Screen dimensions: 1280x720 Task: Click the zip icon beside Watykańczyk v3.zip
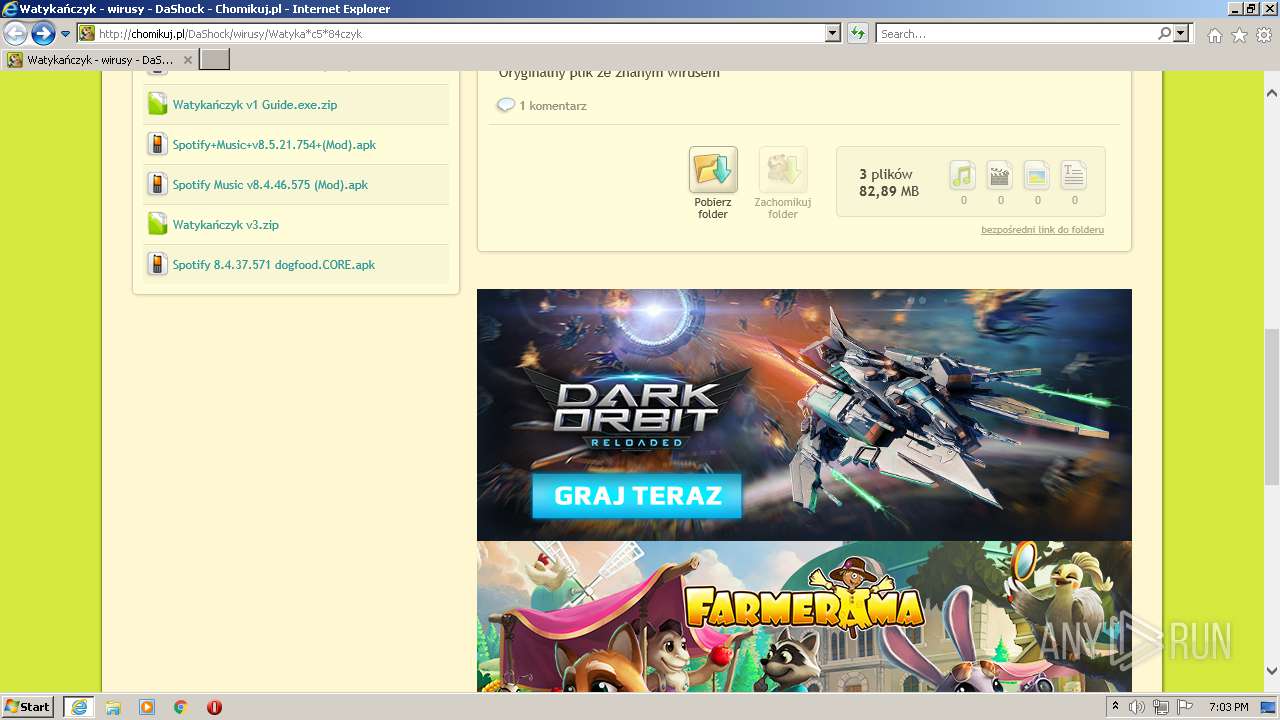(x=157, y=224)
